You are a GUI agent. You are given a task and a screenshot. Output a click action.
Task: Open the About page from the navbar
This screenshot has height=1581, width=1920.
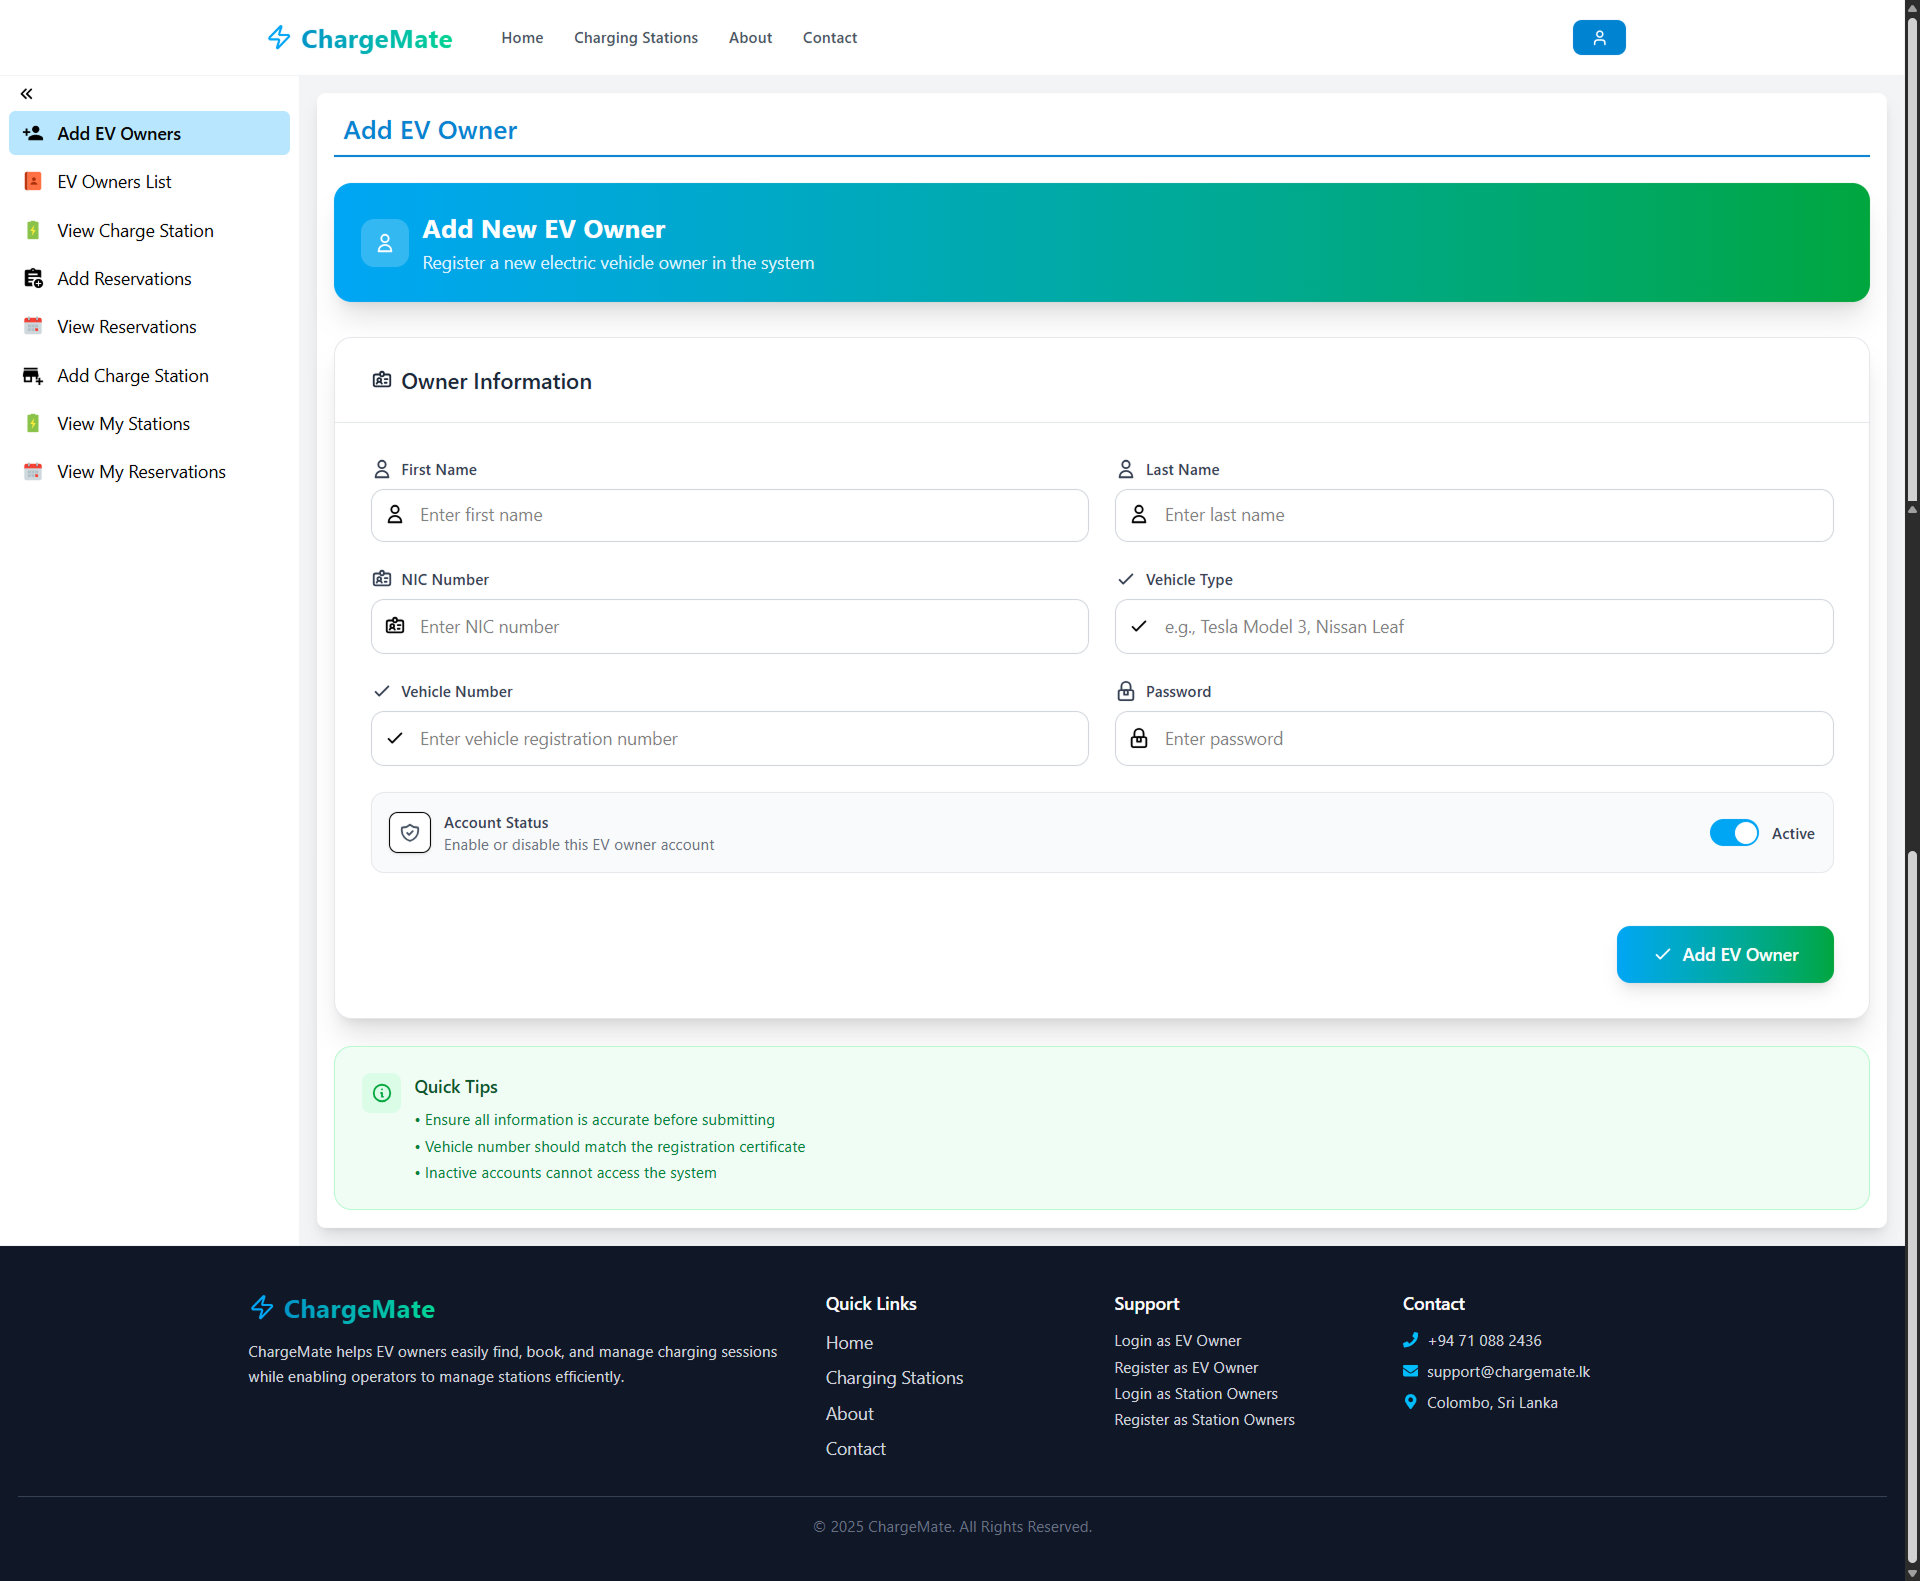coord(750,38)
